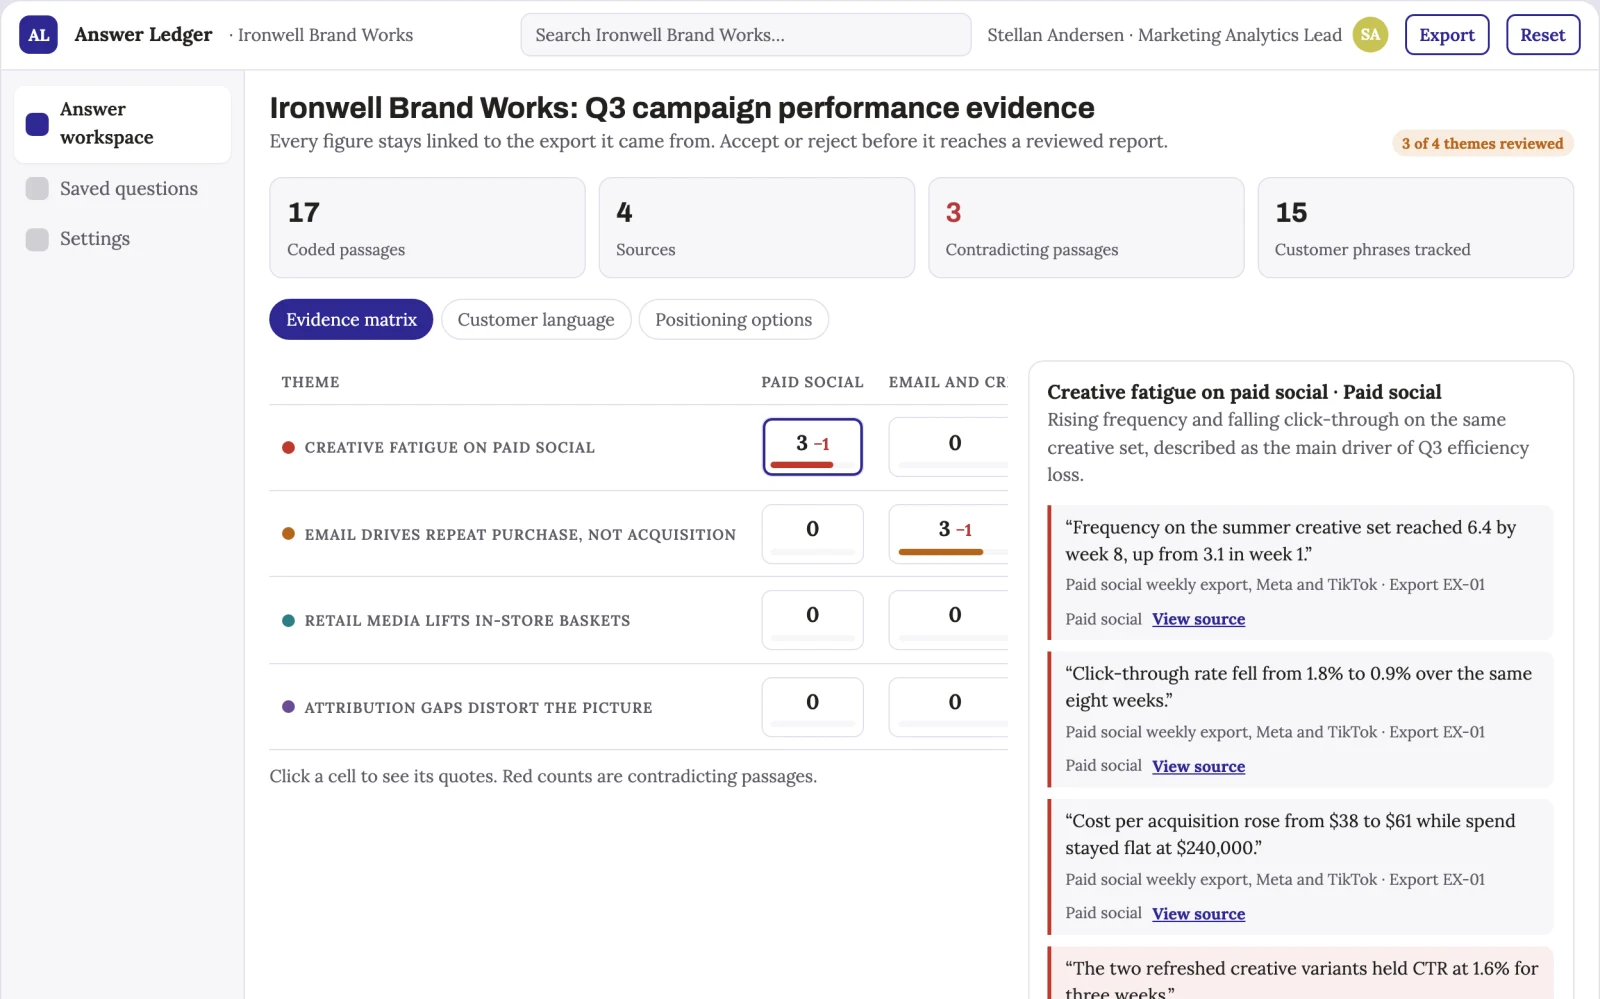Image resolution: width=1600 pixels, height=999 pixels.
Task: Select Paid social cell for Creative fatigue
Action: pyautogui.click(x=813, y=447)
